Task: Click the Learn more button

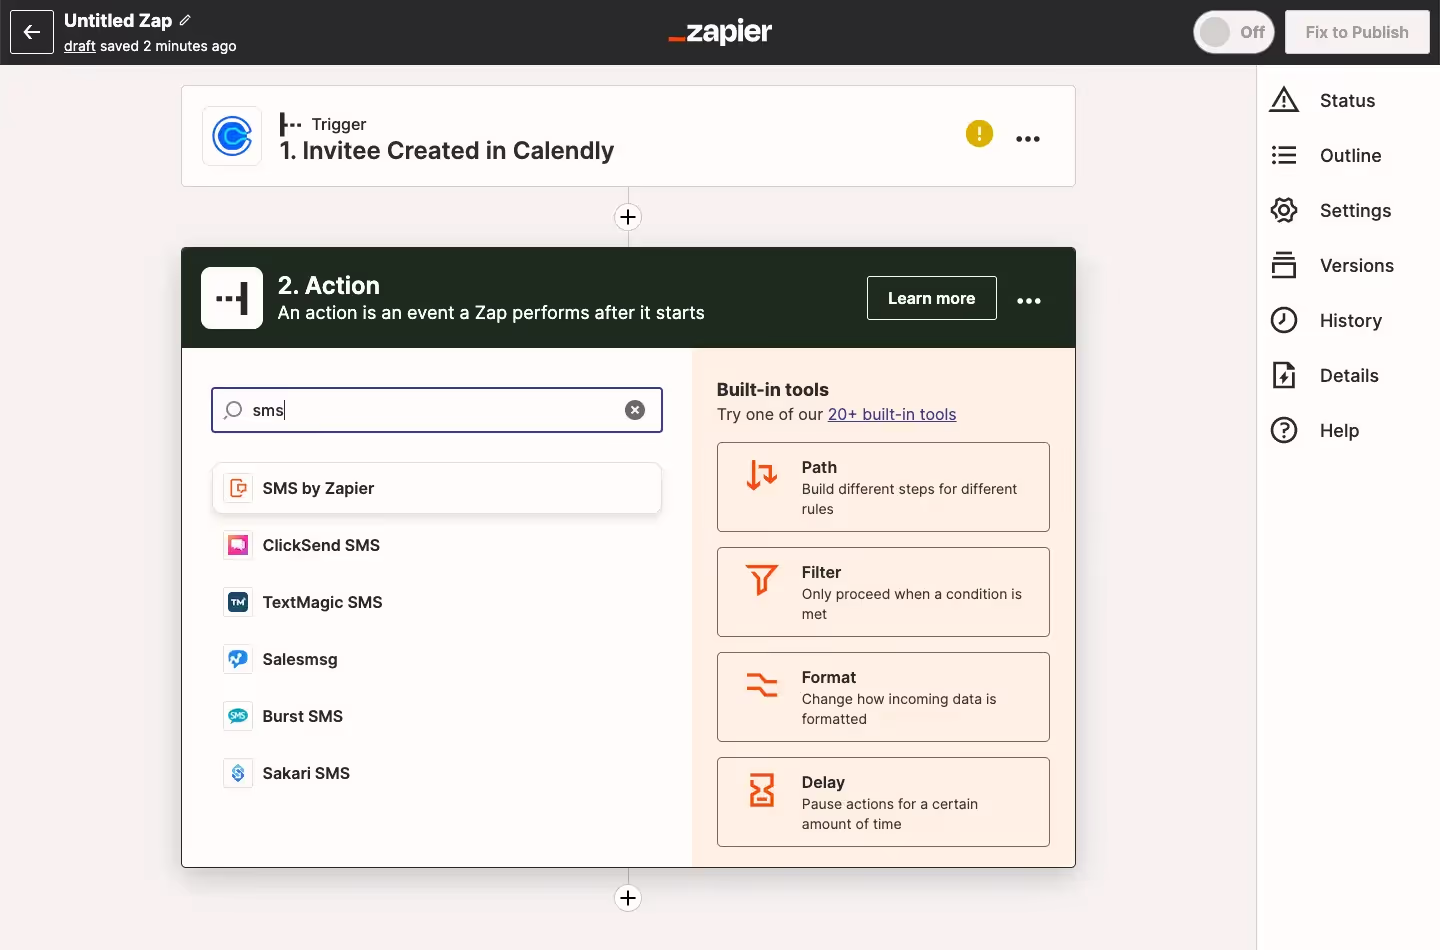Action: point(931,298)
